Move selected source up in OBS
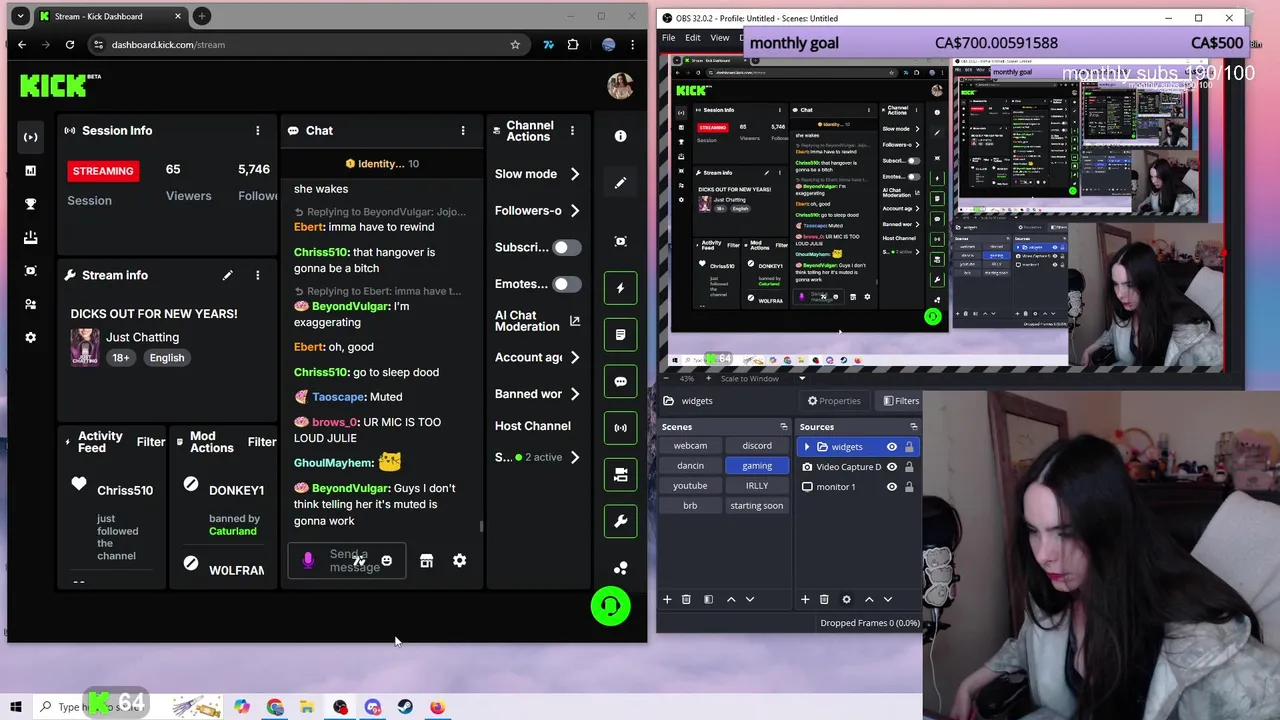This screenshot has height=720, width=1280. click(868, 599)
